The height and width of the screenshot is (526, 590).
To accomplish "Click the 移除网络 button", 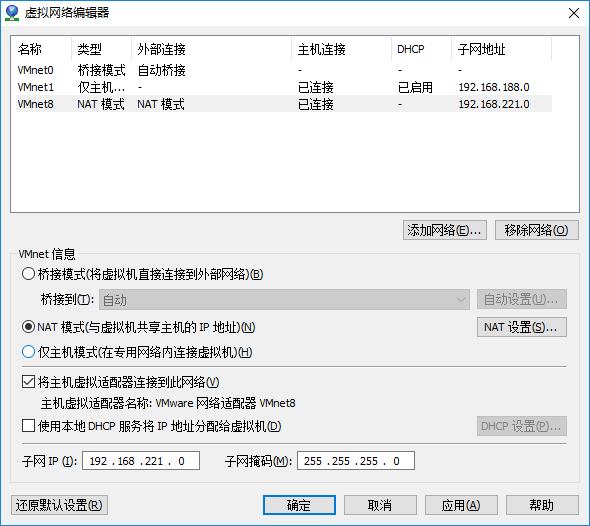I will 536,230.
